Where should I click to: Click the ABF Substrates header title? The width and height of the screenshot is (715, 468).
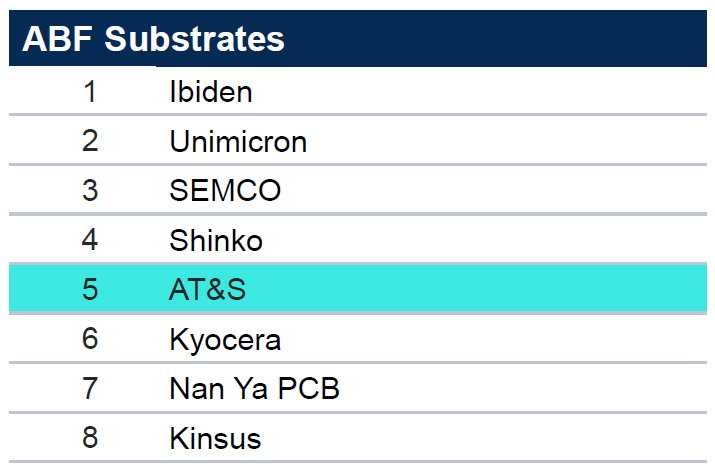pos(153,39)
